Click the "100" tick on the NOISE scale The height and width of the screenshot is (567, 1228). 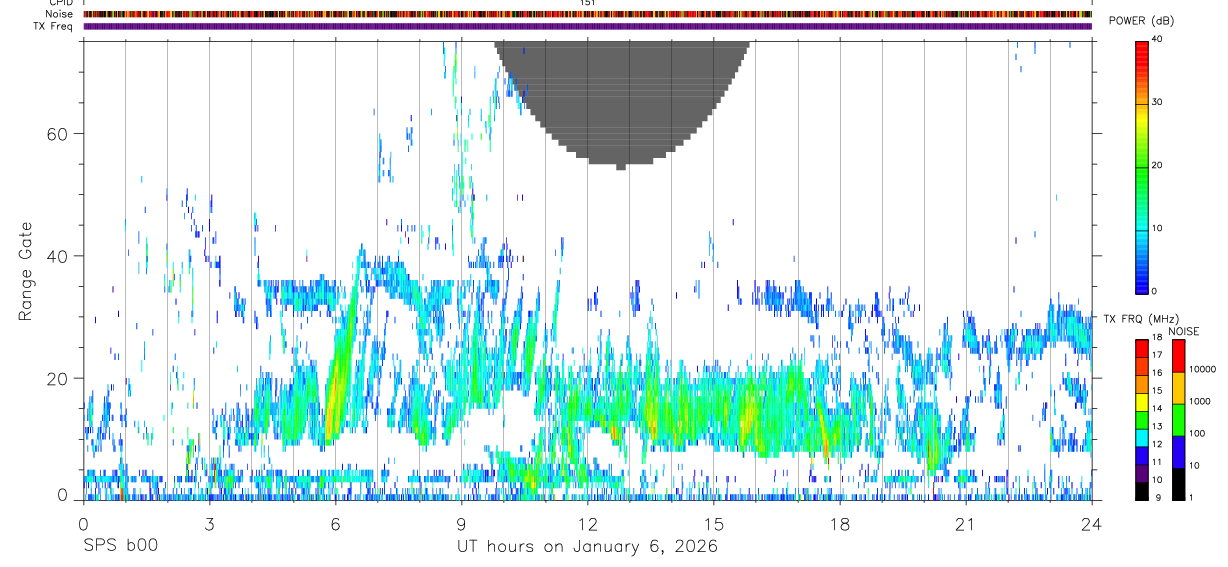pyautogui.click(x=1198, y=433)
